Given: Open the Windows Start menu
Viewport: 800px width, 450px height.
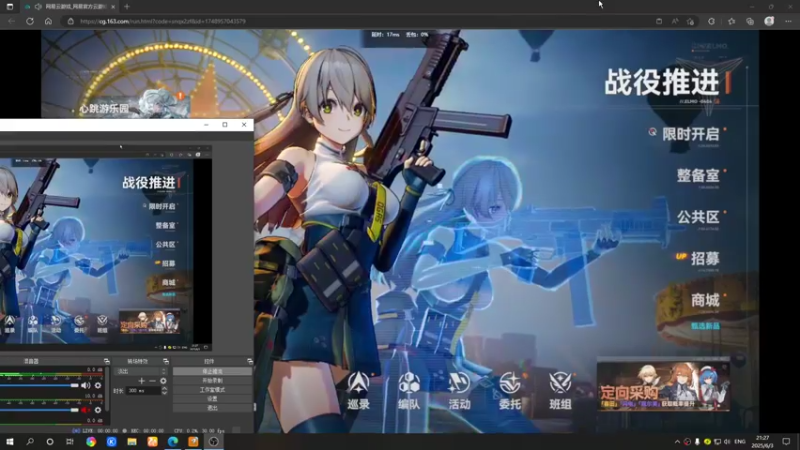Looking at the screenshot, I should pos(10,442).
